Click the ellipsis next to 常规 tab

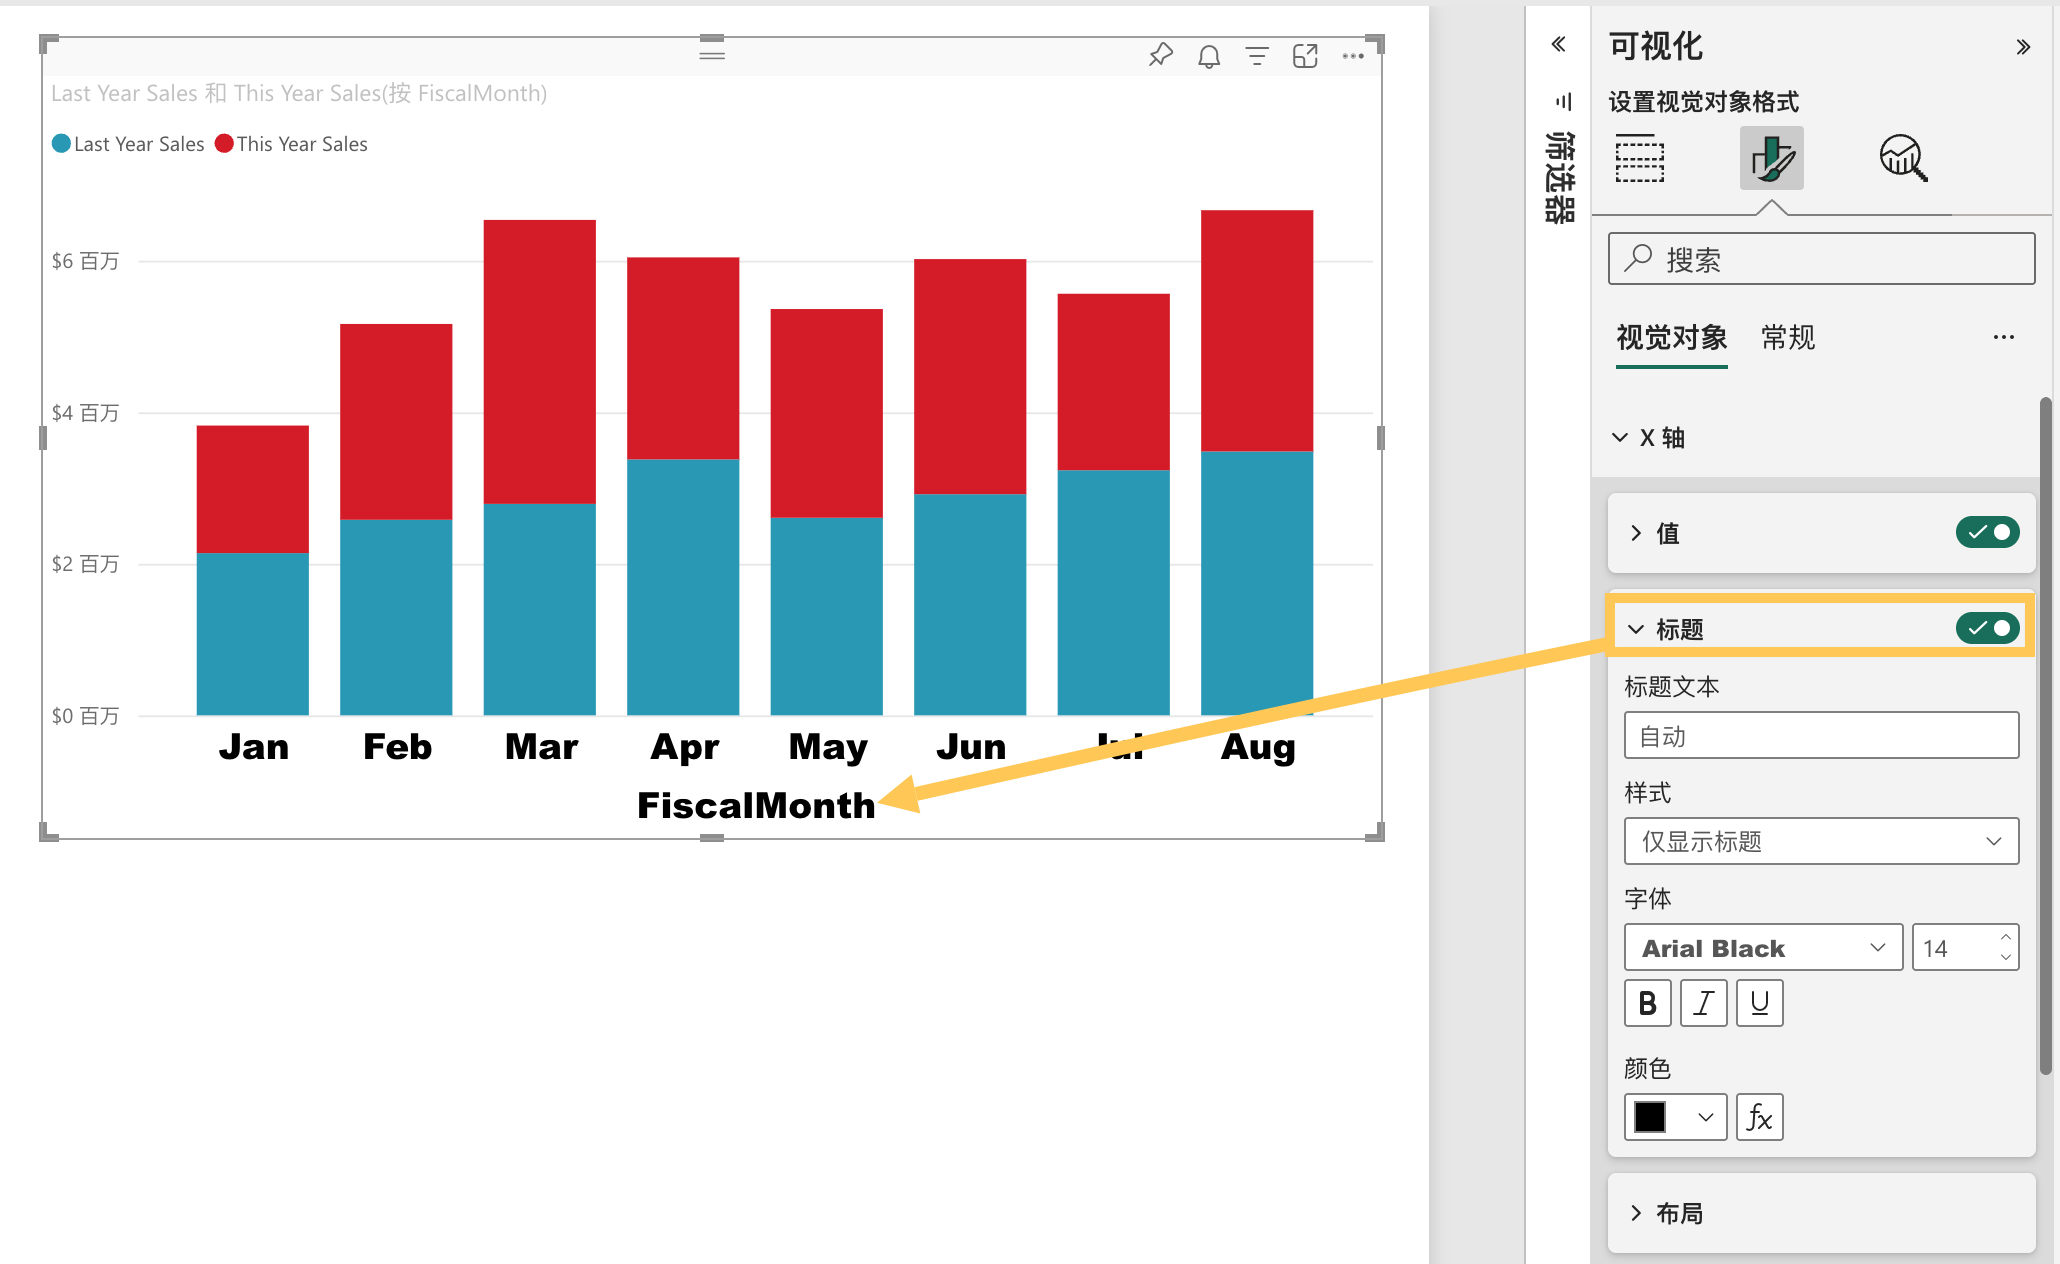point(2003,338)
